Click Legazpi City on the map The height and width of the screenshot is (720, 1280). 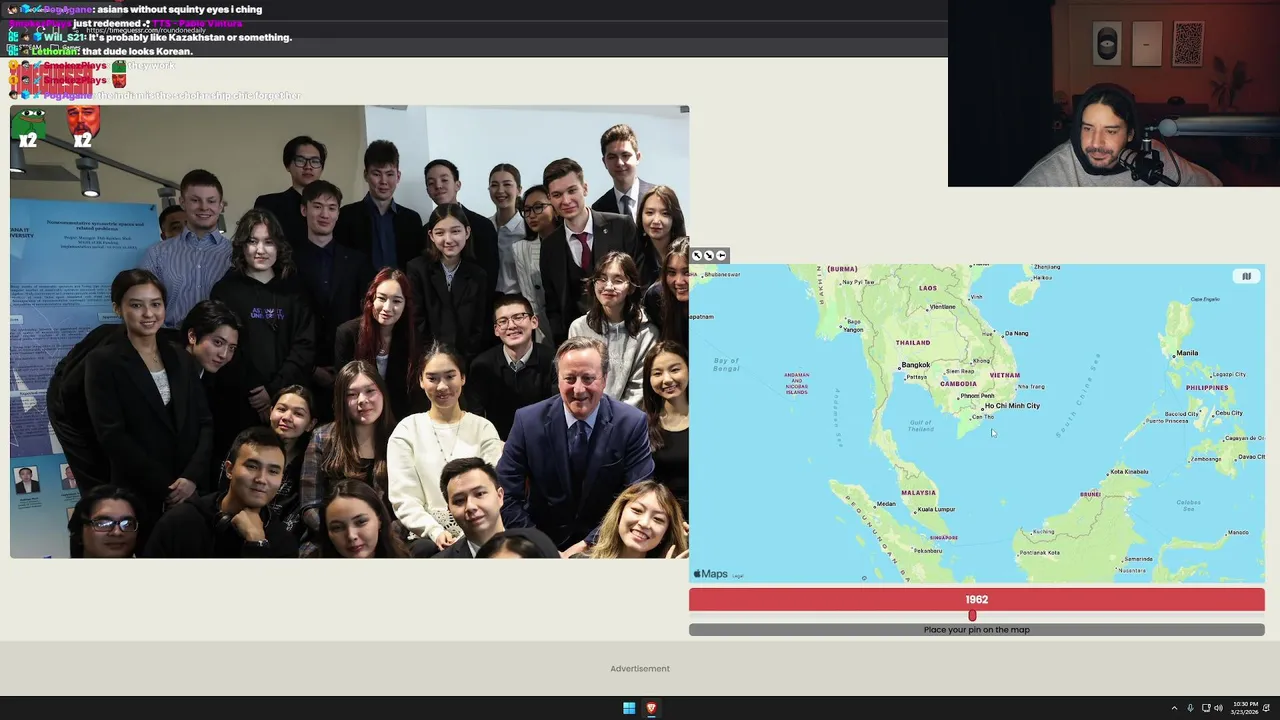pyautogui.click(x=1227, y=374)
